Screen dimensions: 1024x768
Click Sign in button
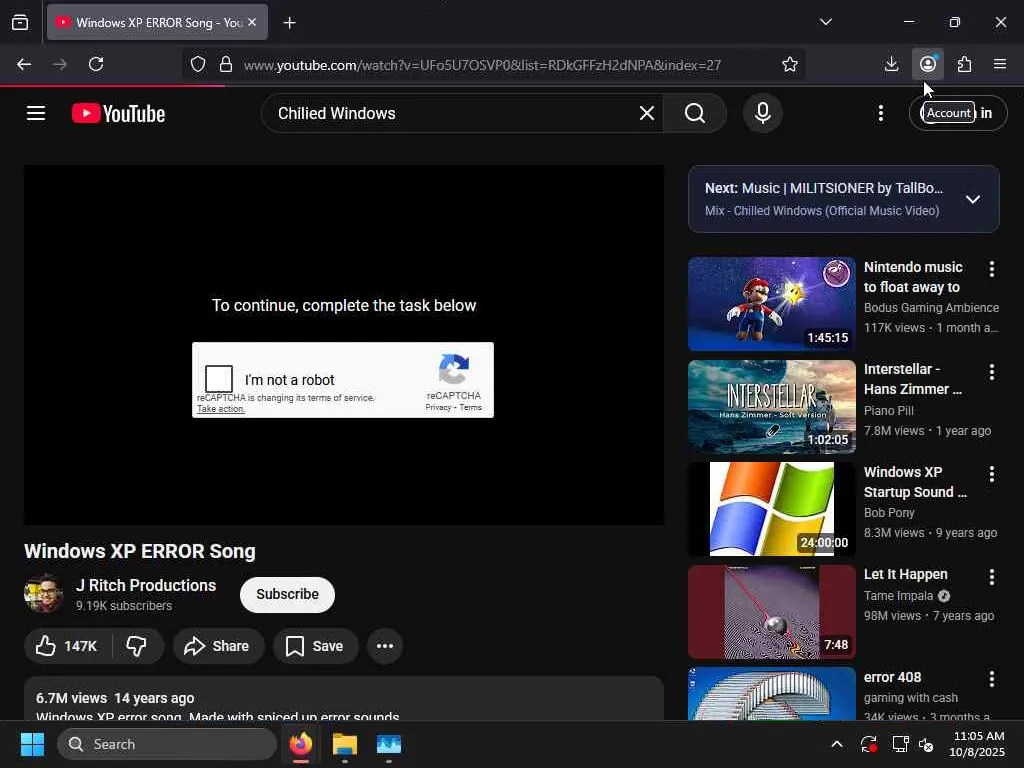click(958, 114)
